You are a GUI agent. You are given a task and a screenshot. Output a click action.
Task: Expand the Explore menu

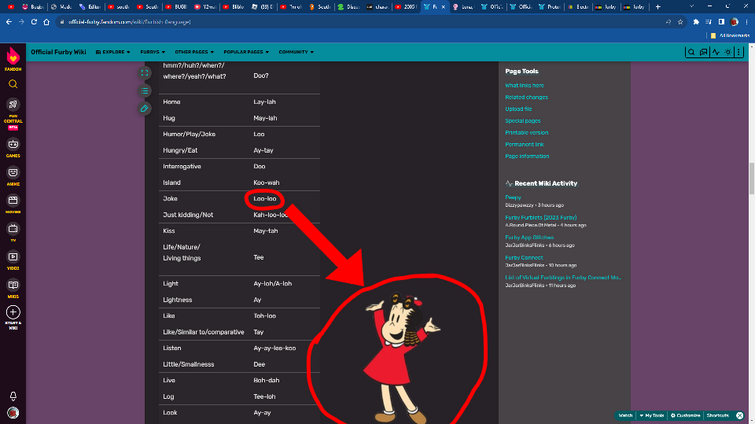pos(113,52)
